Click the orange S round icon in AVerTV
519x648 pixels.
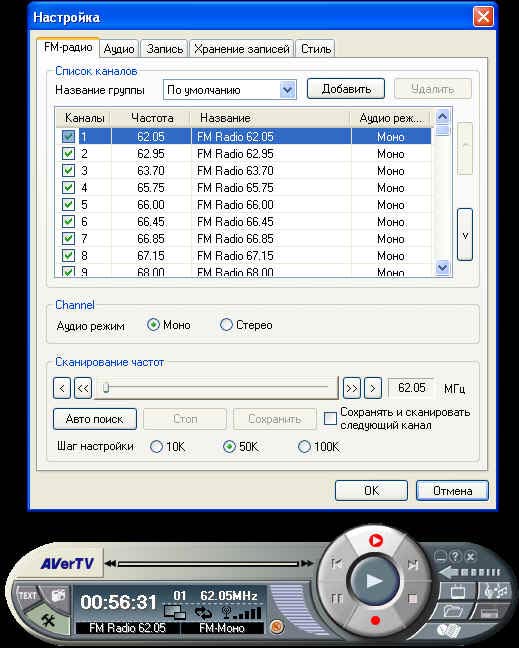(x=277, y=627)
